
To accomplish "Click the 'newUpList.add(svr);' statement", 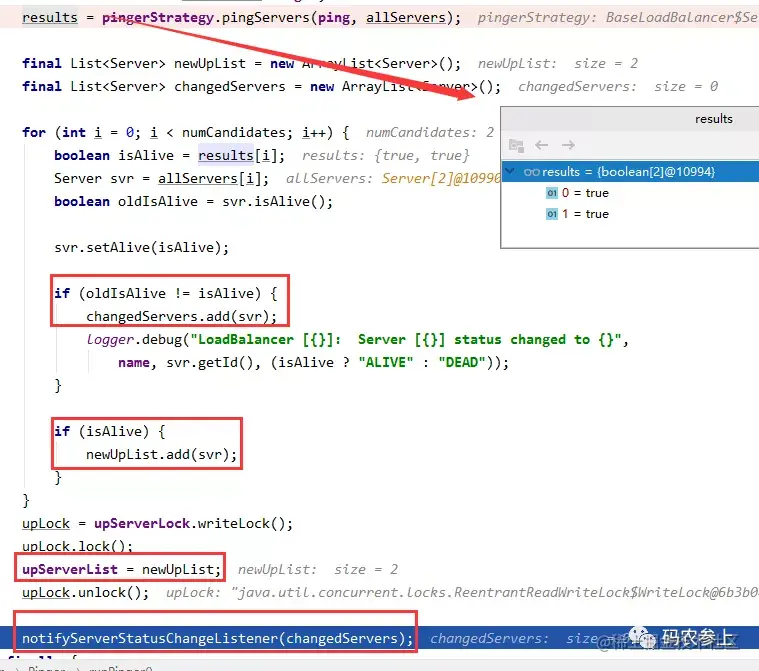I will [x=162, y=455].
